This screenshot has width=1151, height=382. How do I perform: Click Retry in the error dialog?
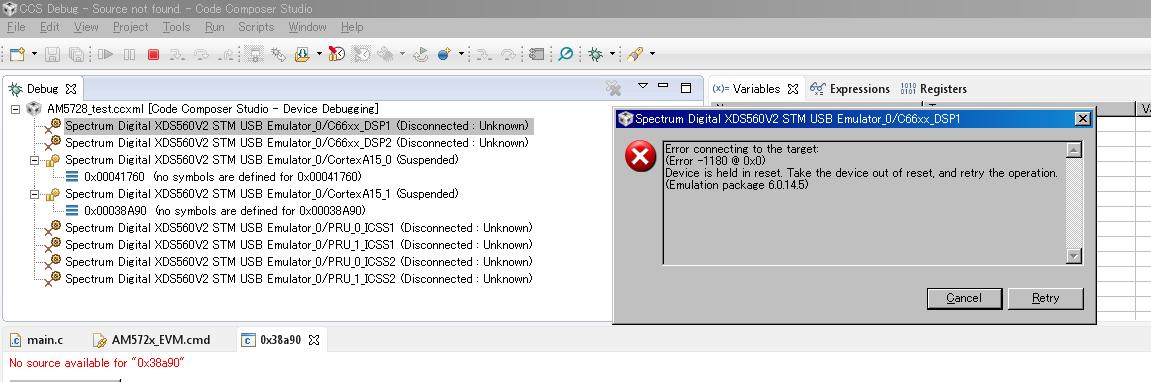click(1045, 298)
